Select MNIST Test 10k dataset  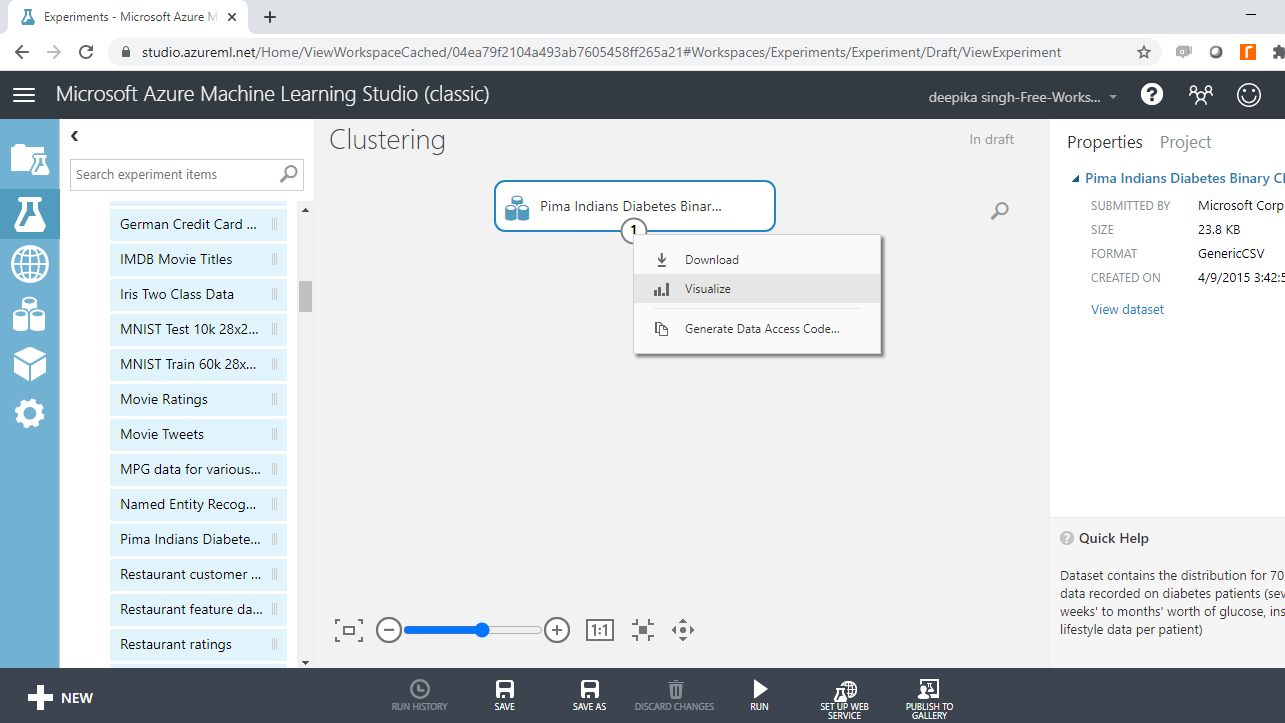198,329
